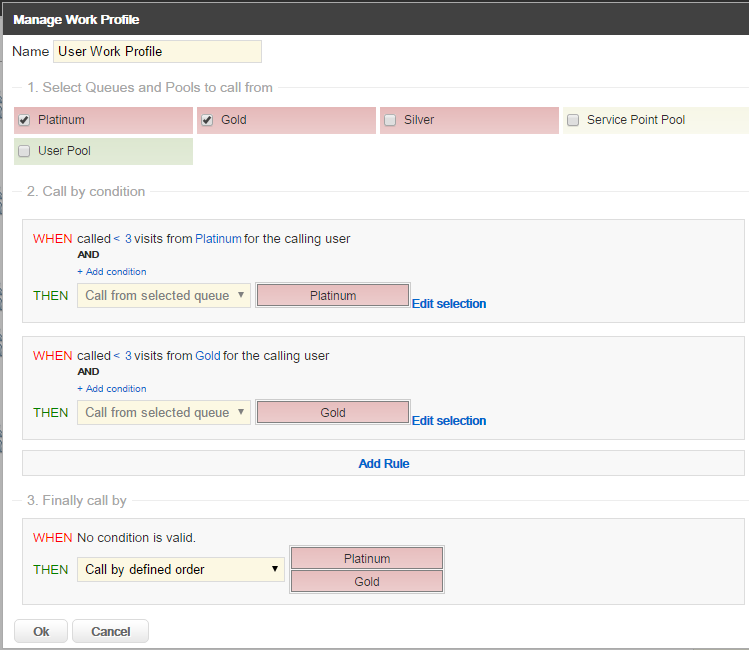749x650 pixels.
Task: Click the blue Gold queue link in second rule
Action: [x=208, y=356]
